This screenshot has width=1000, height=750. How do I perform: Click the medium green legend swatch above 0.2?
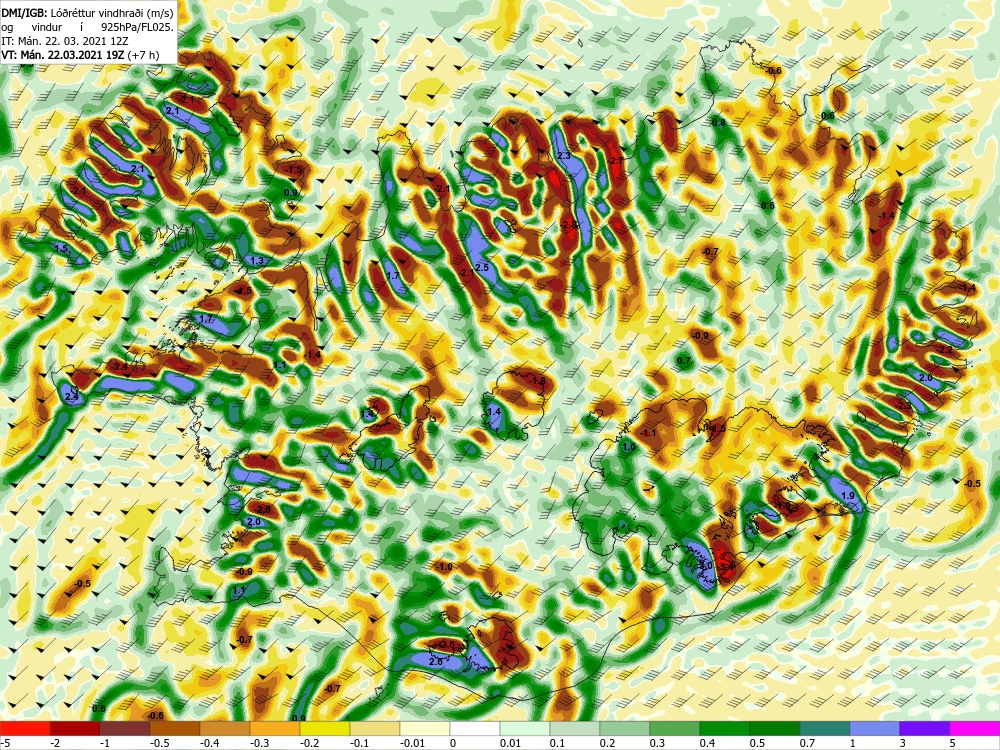pos(624,728)
